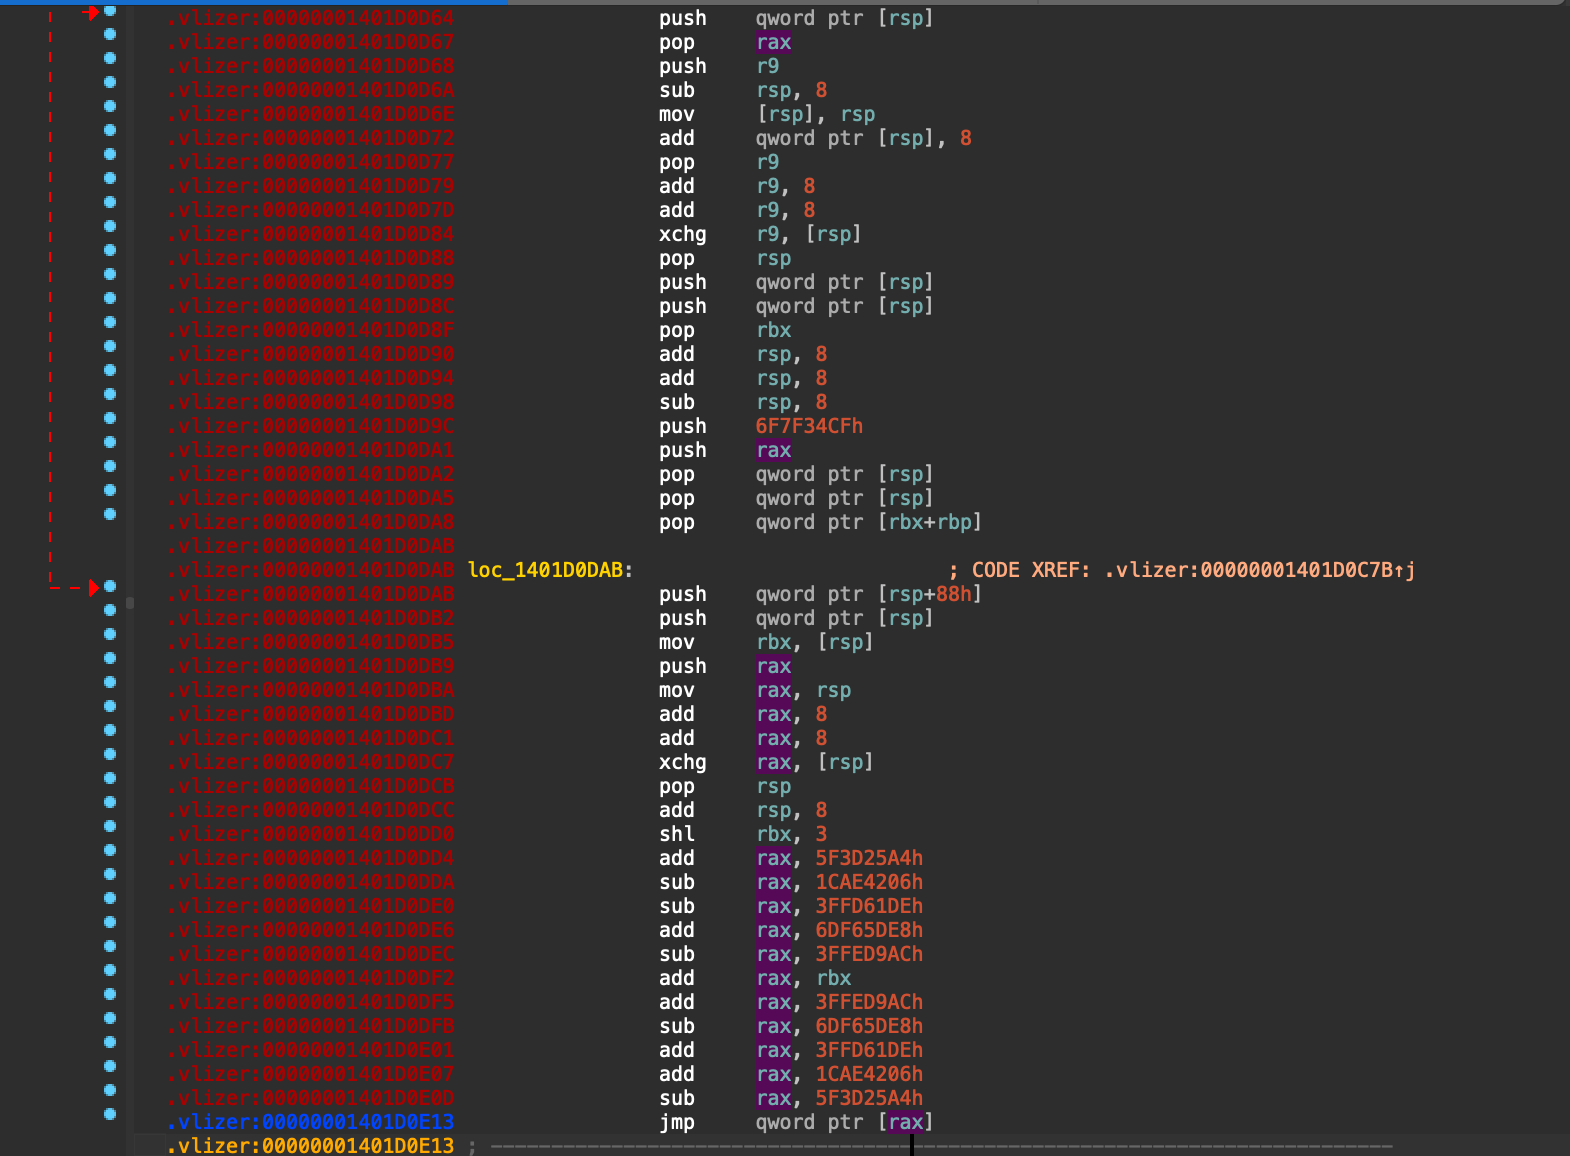Click breakpoint dot at push qword ptr [rsp+88h]

pos(110,586)
